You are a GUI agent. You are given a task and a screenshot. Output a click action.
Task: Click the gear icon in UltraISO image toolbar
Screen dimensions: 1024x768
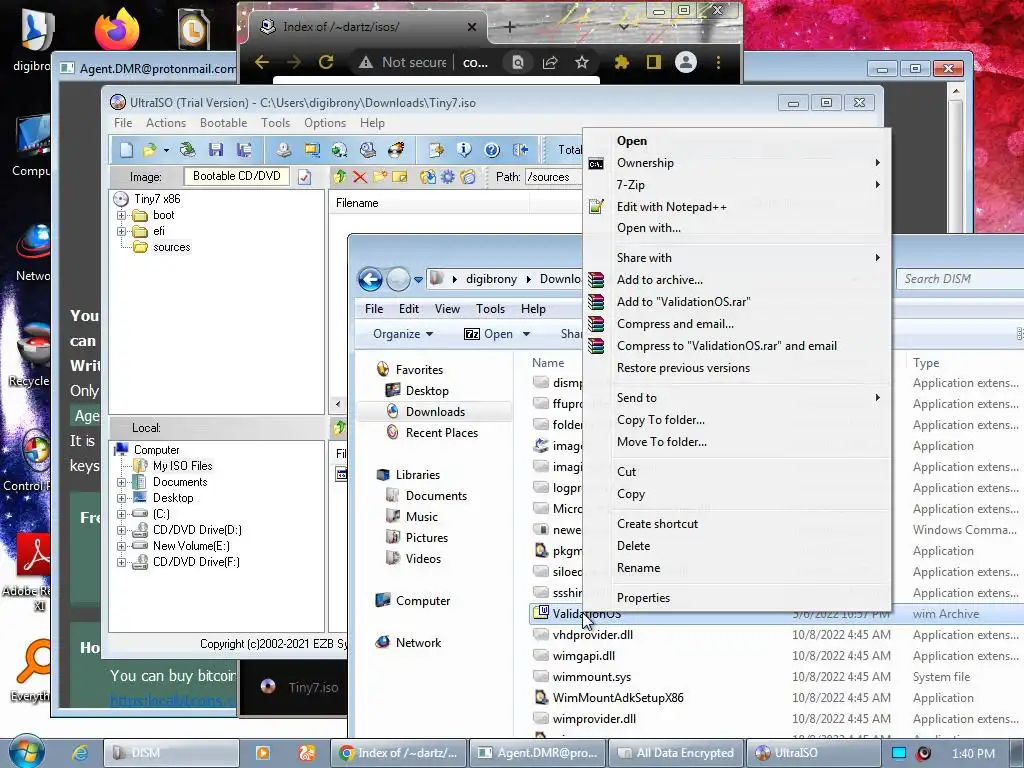click(x=447, y=177)
